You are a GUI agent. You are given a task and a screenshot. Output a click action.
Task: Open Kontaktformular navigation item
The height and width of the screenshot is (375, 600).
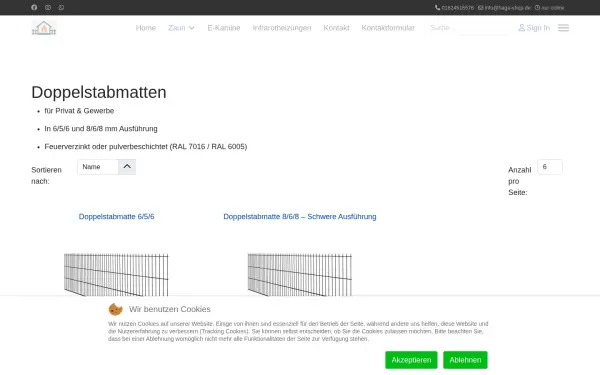pyautogui.click(x=388, y=28)
